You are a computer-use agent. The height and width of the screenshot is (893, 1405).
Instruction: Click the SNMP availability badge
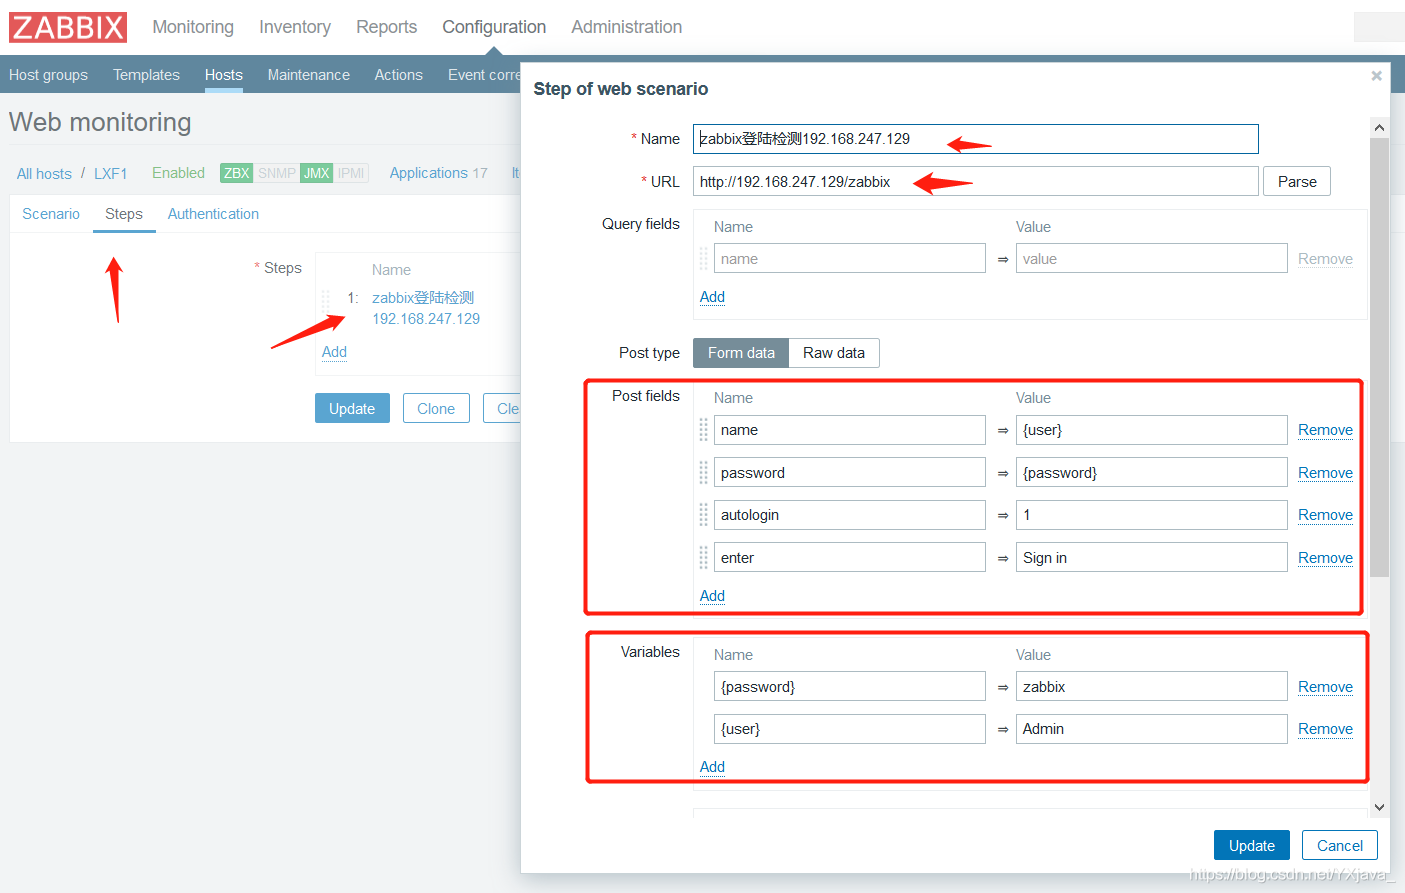tap(277, 173)
